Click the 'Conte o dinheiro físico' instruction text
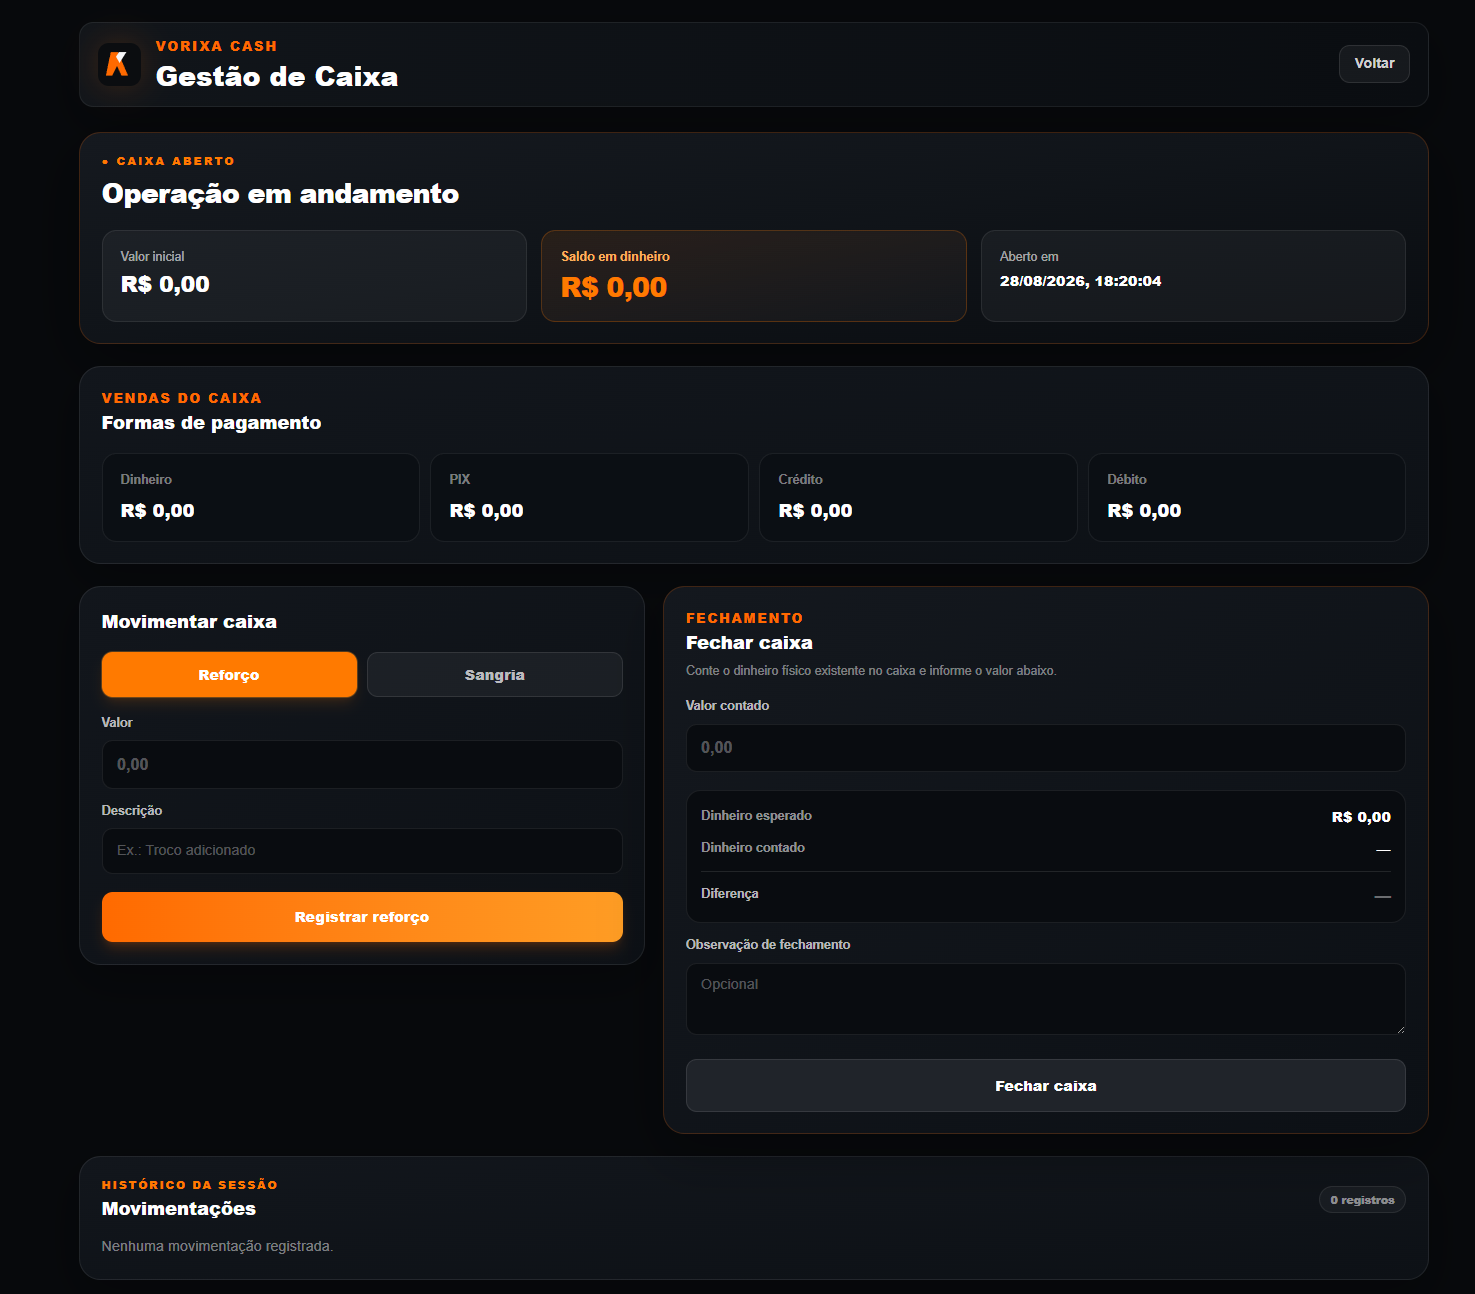This screenshot has width=1475, height=1294. 871,671
